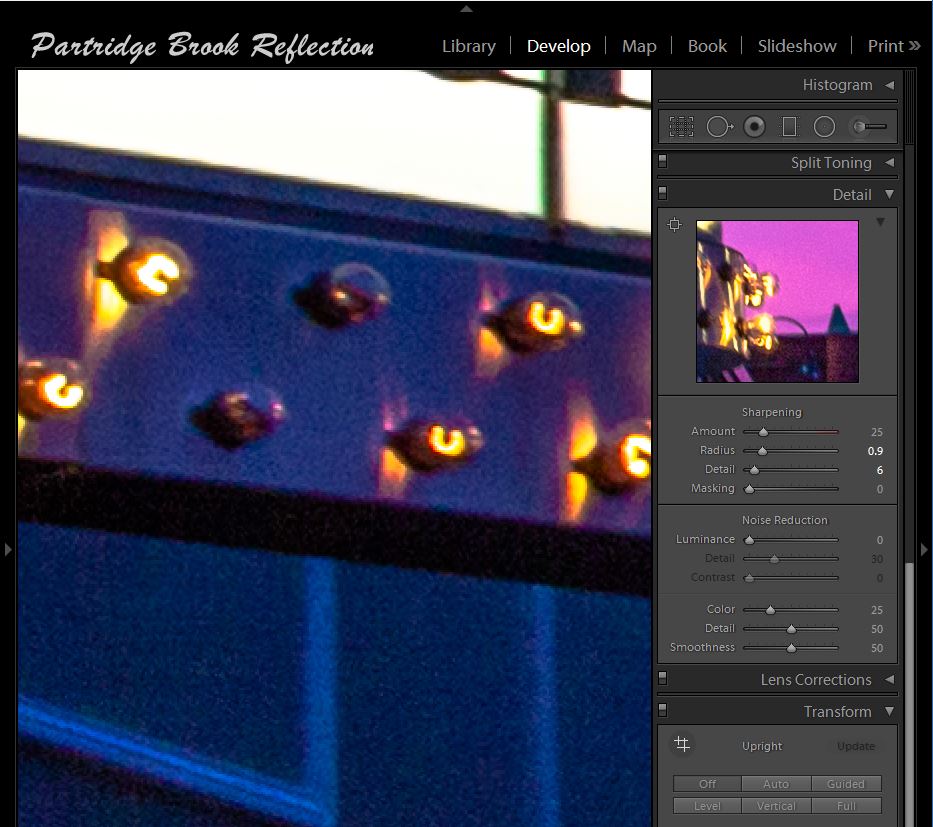Collapse the Detail panel
933x827 pixels.
click(889, 194)
